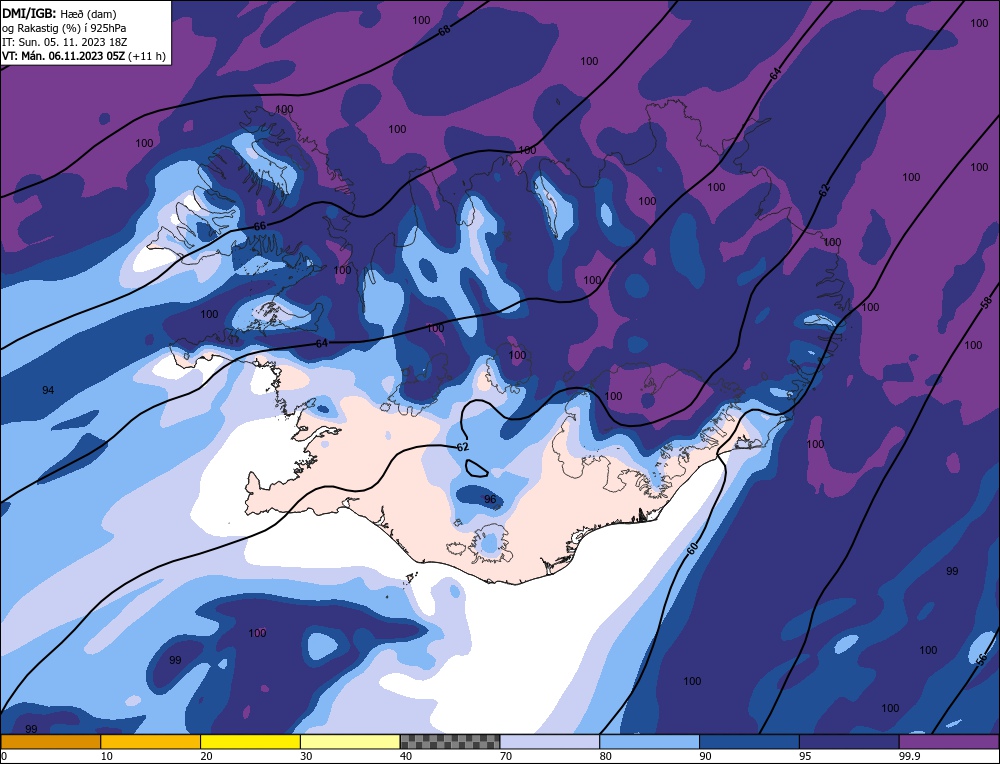Select the checkered 40–70 legend swatch
Image resolution: width=1000 pixels, height=764 pixels.
[x=450, y=741]
